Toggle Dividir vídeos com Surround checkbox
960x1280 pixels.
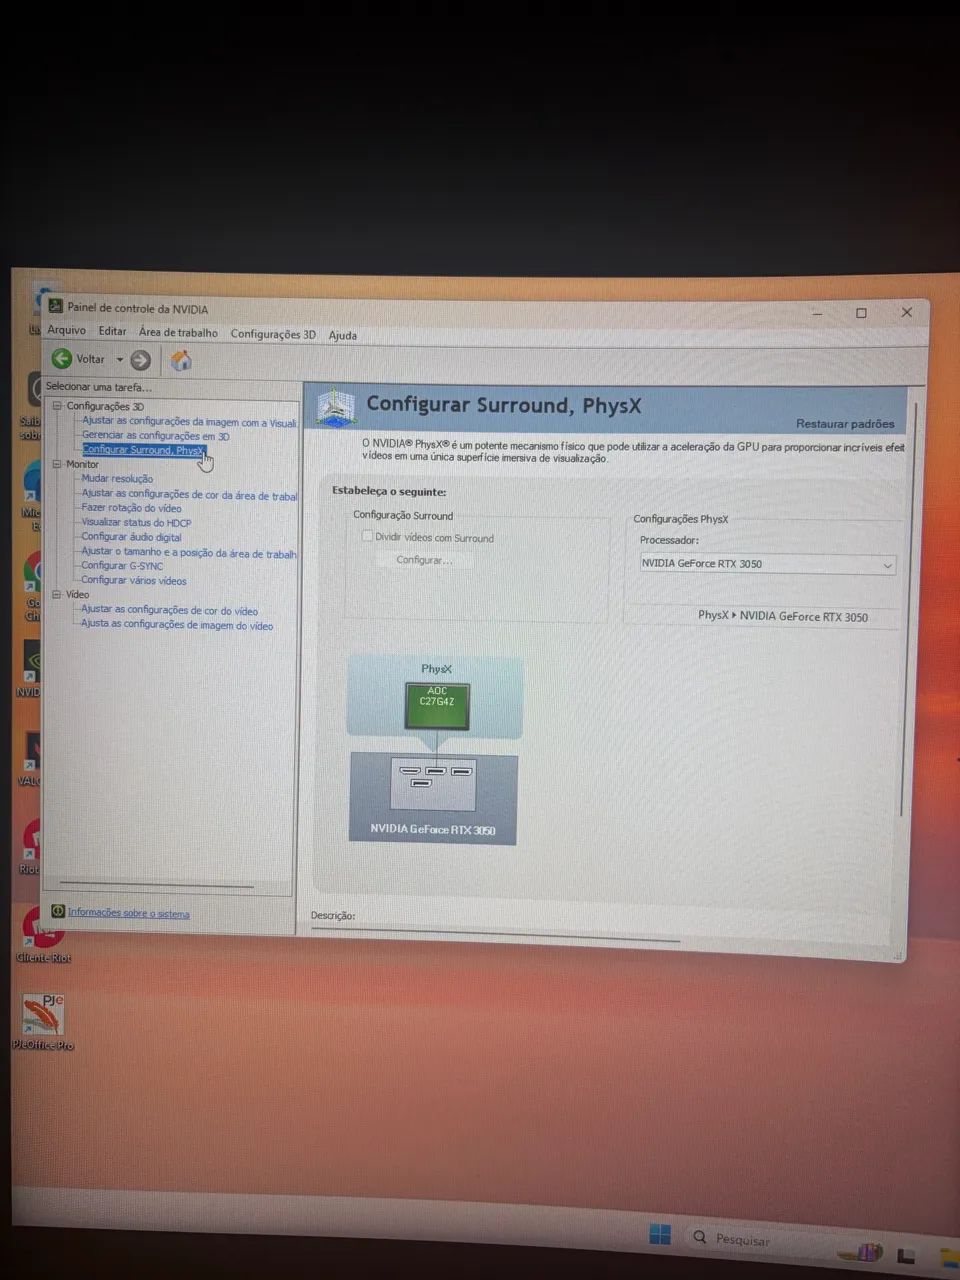pos(367,536)
